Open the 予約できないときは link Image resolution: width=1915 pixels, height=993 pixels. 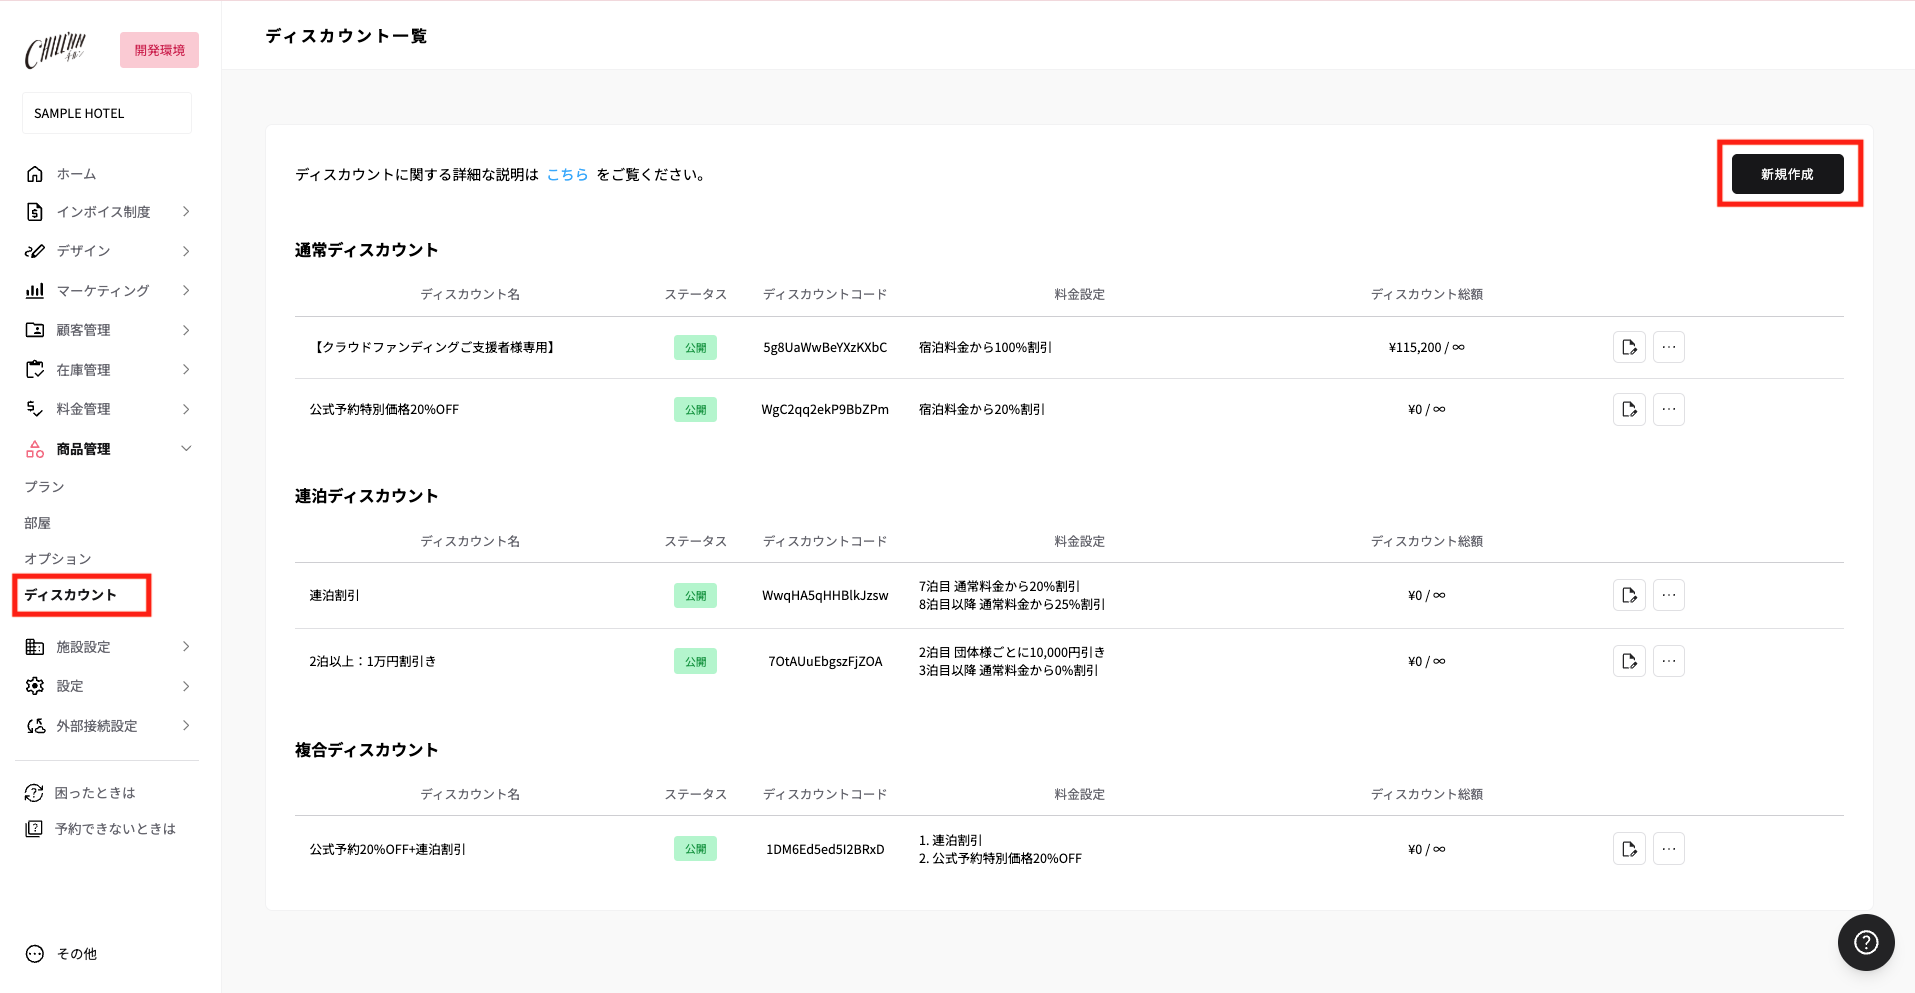coord(115,829)
